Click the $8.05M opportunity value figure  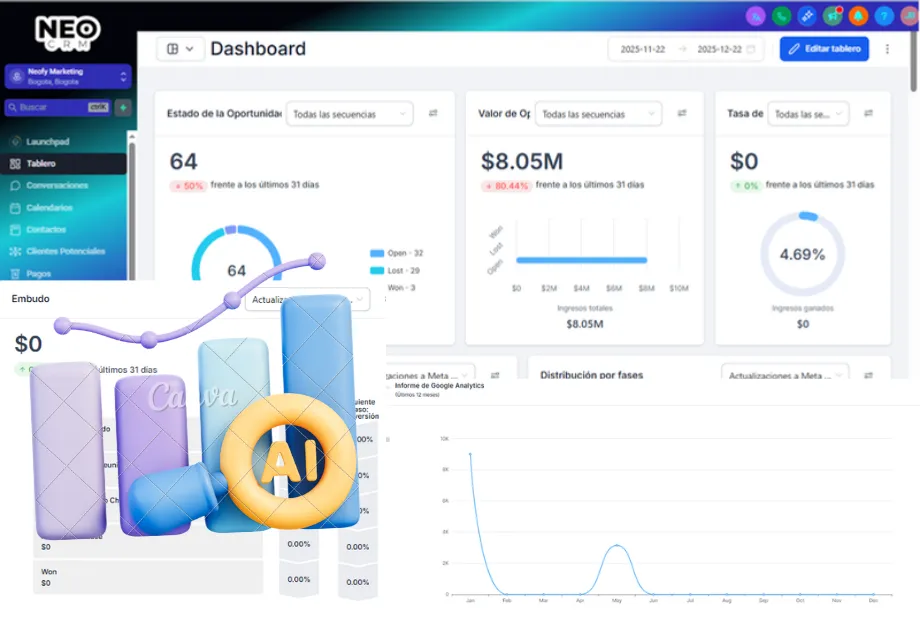(522, 161)
